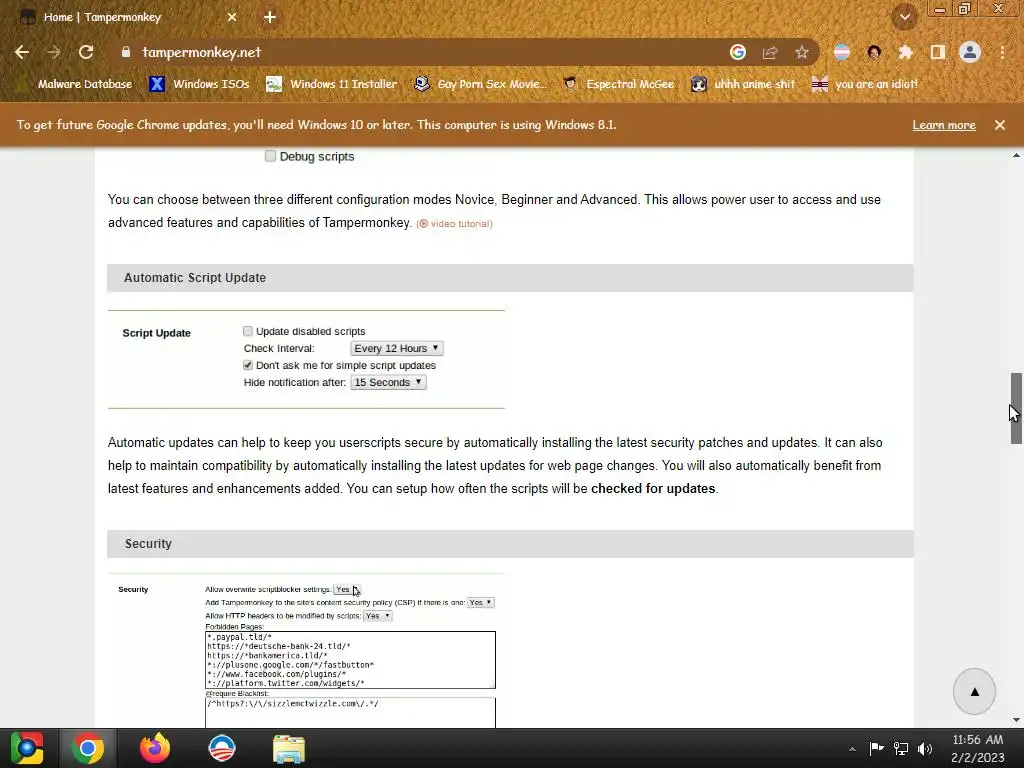Viewport: 1024px width, 768px height.
Task: Open the Malware Database bookmark
Action: [76, 84]
